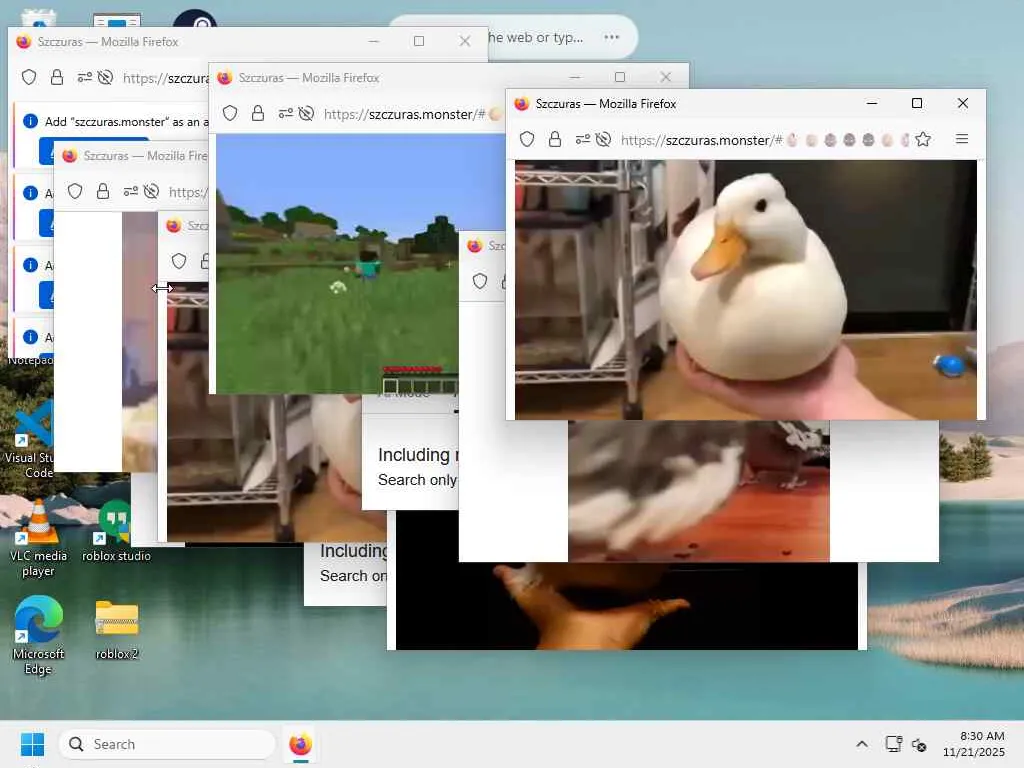Select 'Add "szczuras.monster" as an a' notification text
1024x768 pixels.
(127, 121)
